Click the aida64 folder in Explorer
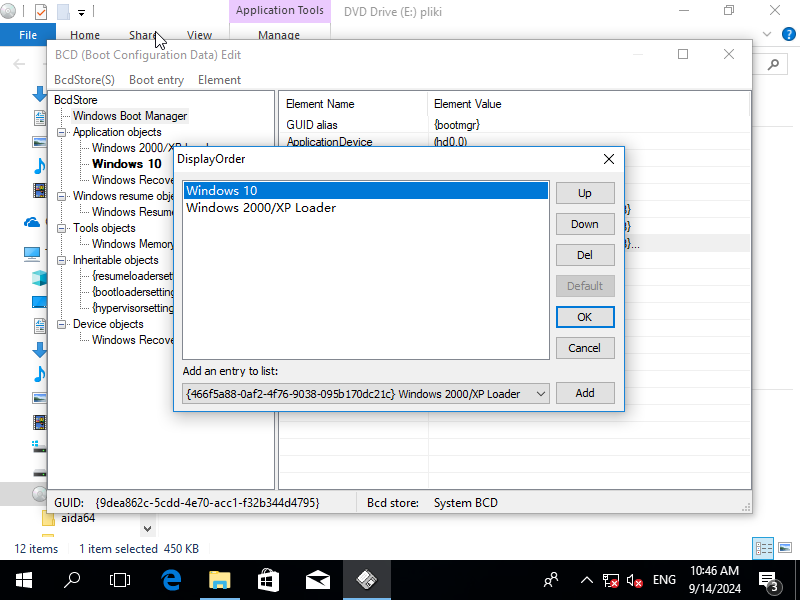The image size is (800, 600). 78,518
